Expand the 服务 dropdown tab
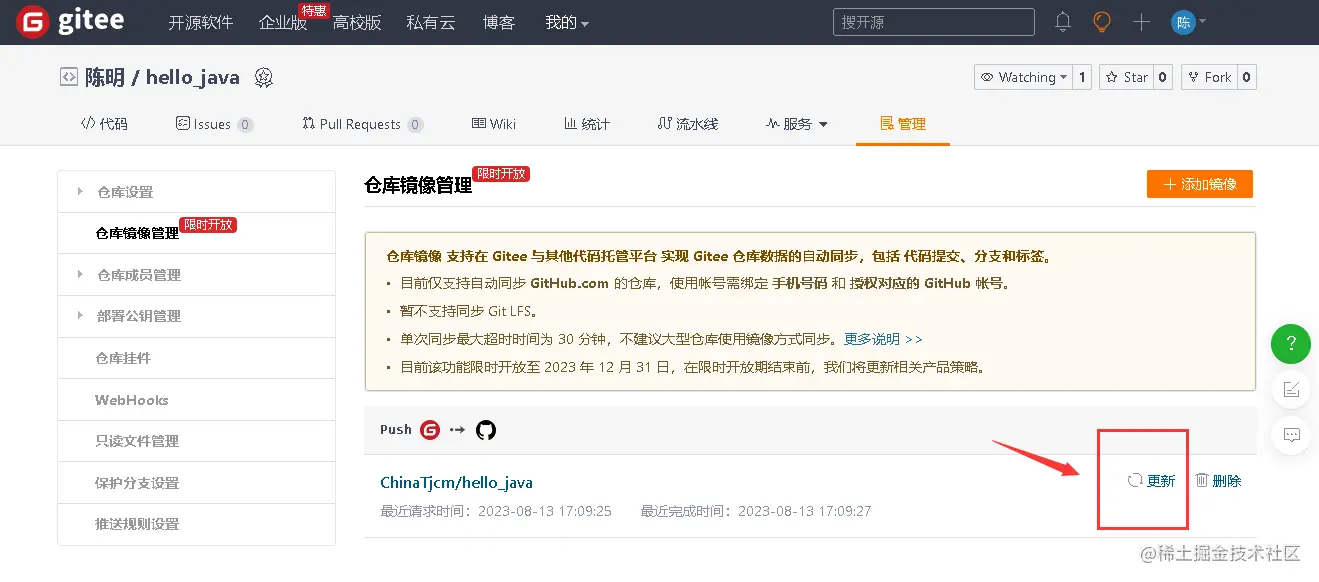The width and height of the screenshot is (1319, 582). pyautogui.click(x=797, y=124)
